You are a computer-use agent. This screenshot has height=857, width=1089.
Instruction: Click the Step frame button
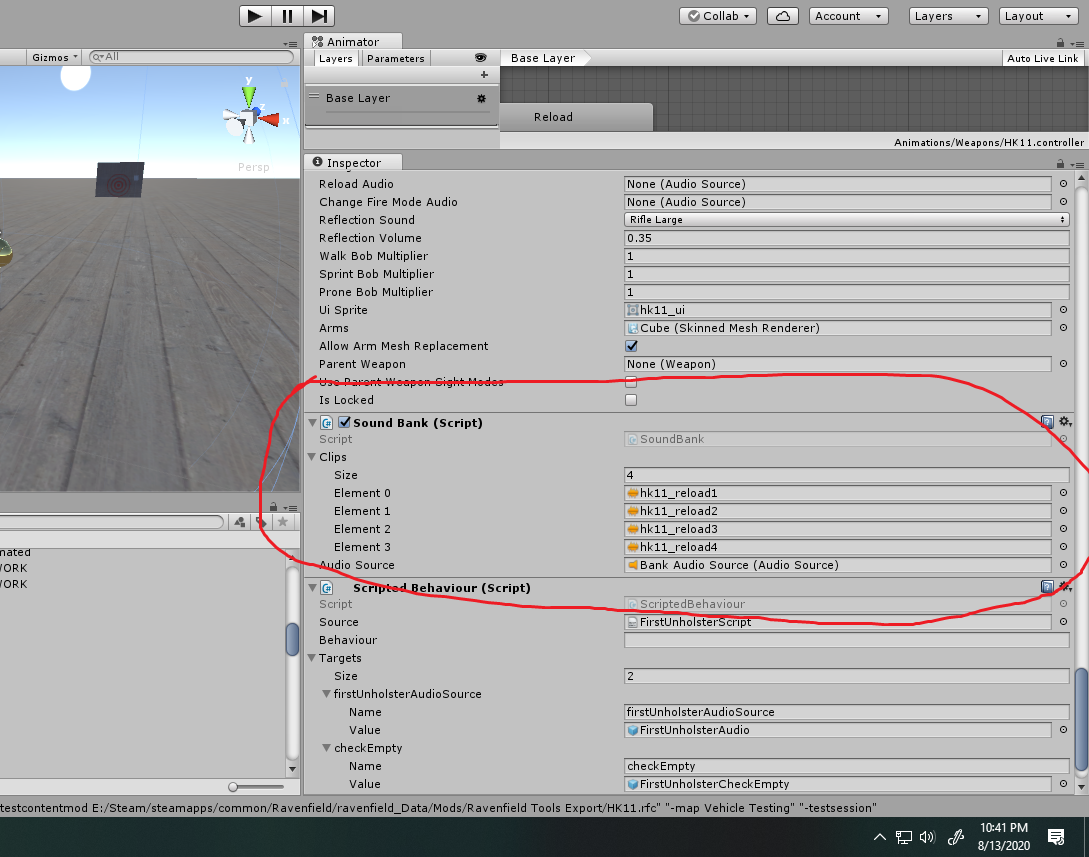319,16
